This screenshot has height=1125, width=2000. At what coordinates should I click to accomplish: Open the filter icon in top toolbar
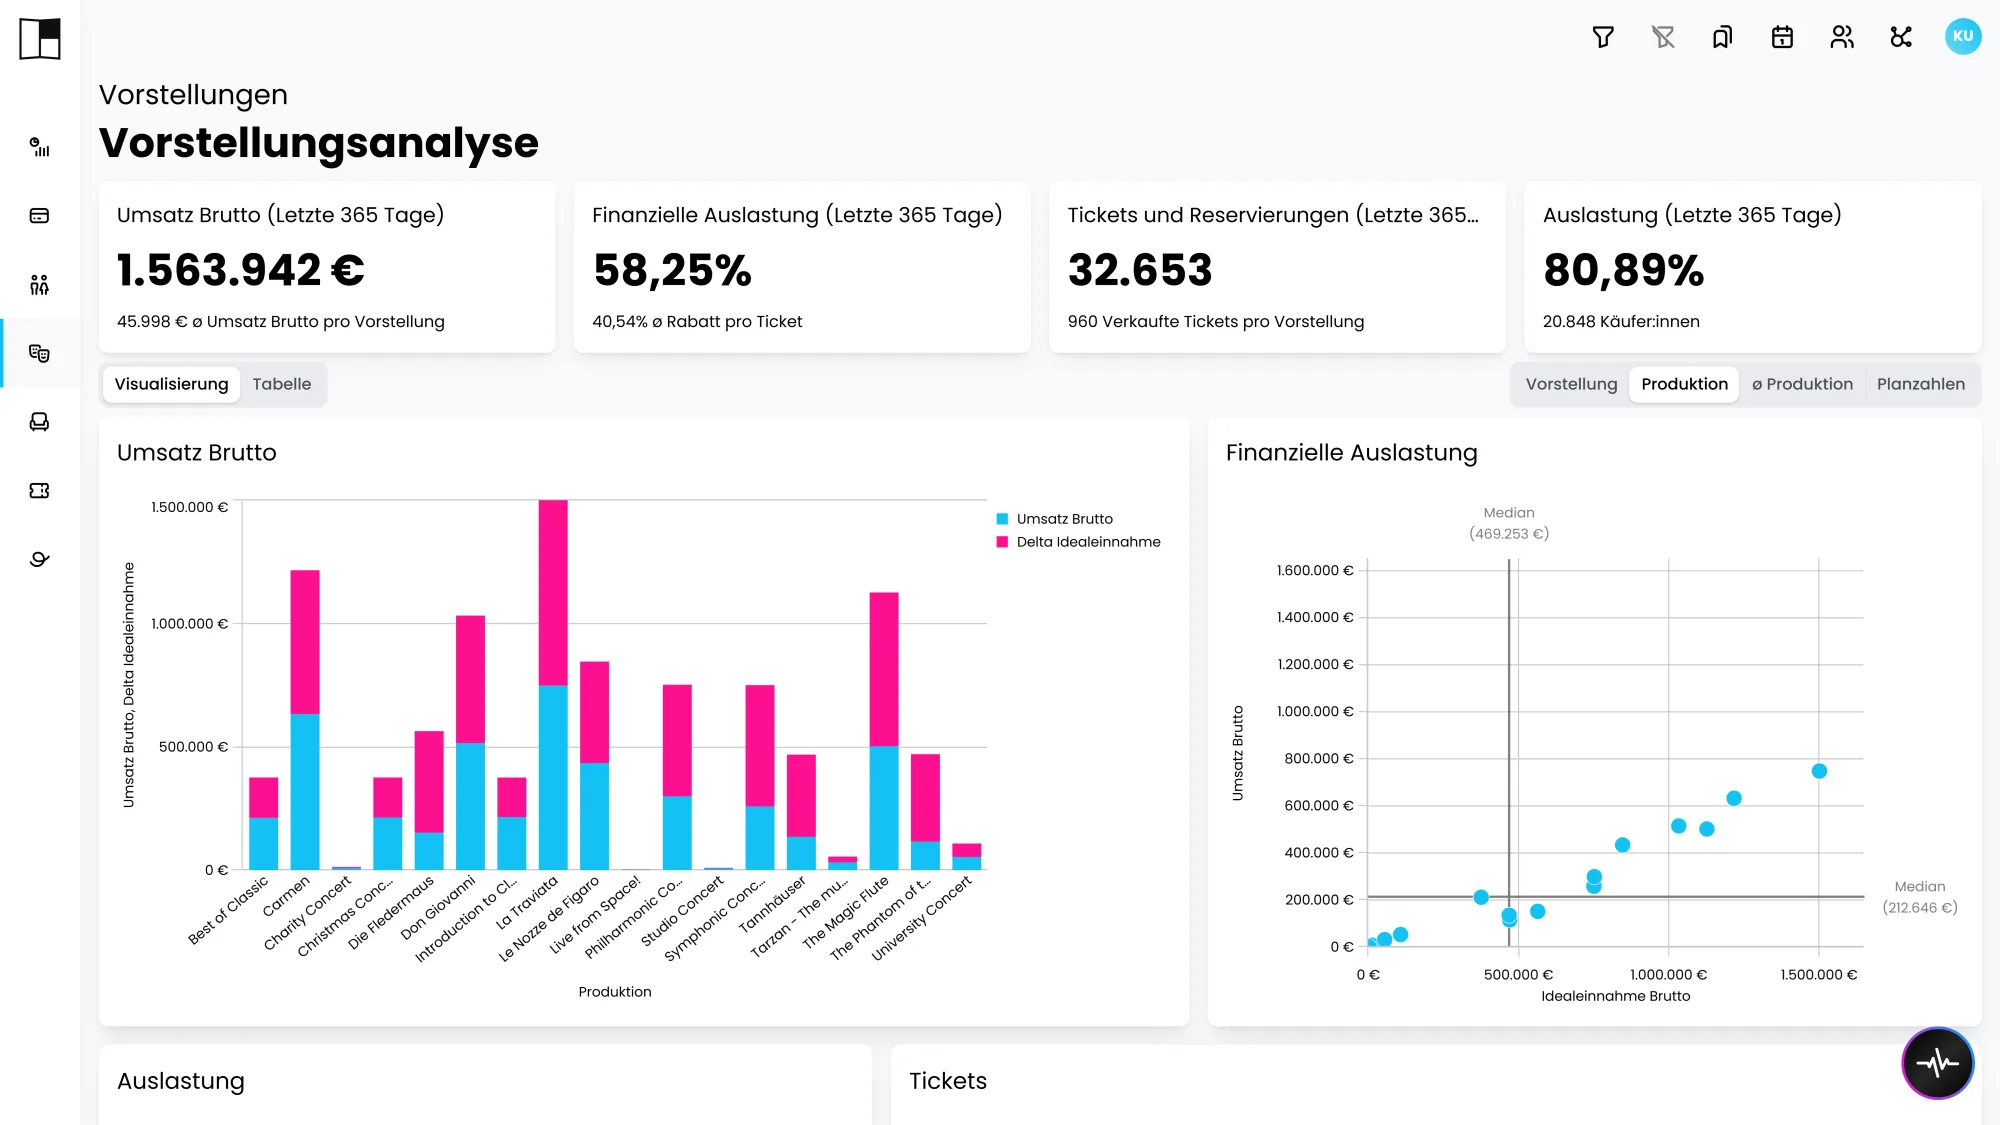click(x=1603, y=37)
